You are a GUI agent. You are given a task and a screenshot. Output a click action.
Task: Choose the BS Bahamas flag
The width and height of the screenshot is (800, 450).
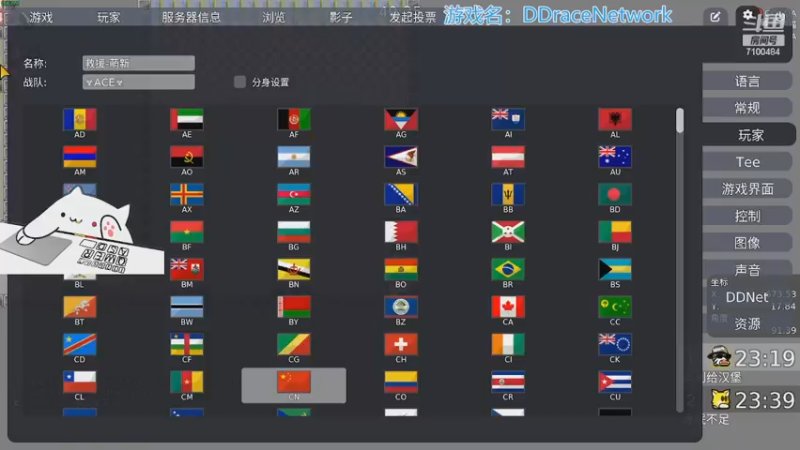click(x=615, y=270)
